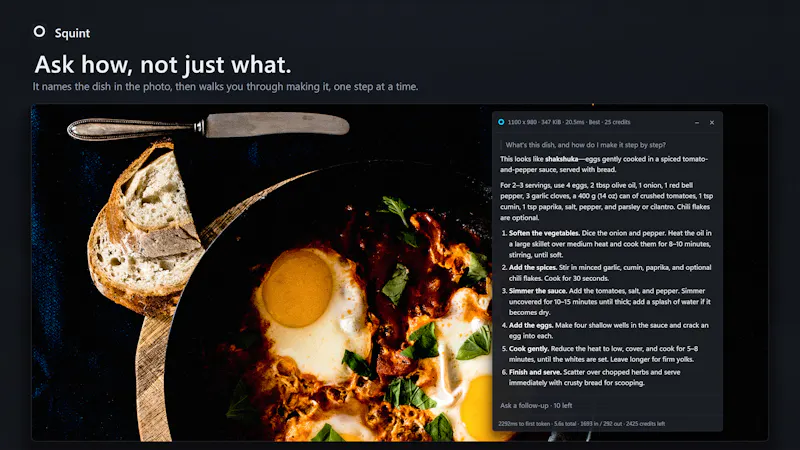Click the 'For 2–3 servings' ingredients paragraph
Image resolution: width=800 pixels, height=450 pixels.
tap(607, 202)
